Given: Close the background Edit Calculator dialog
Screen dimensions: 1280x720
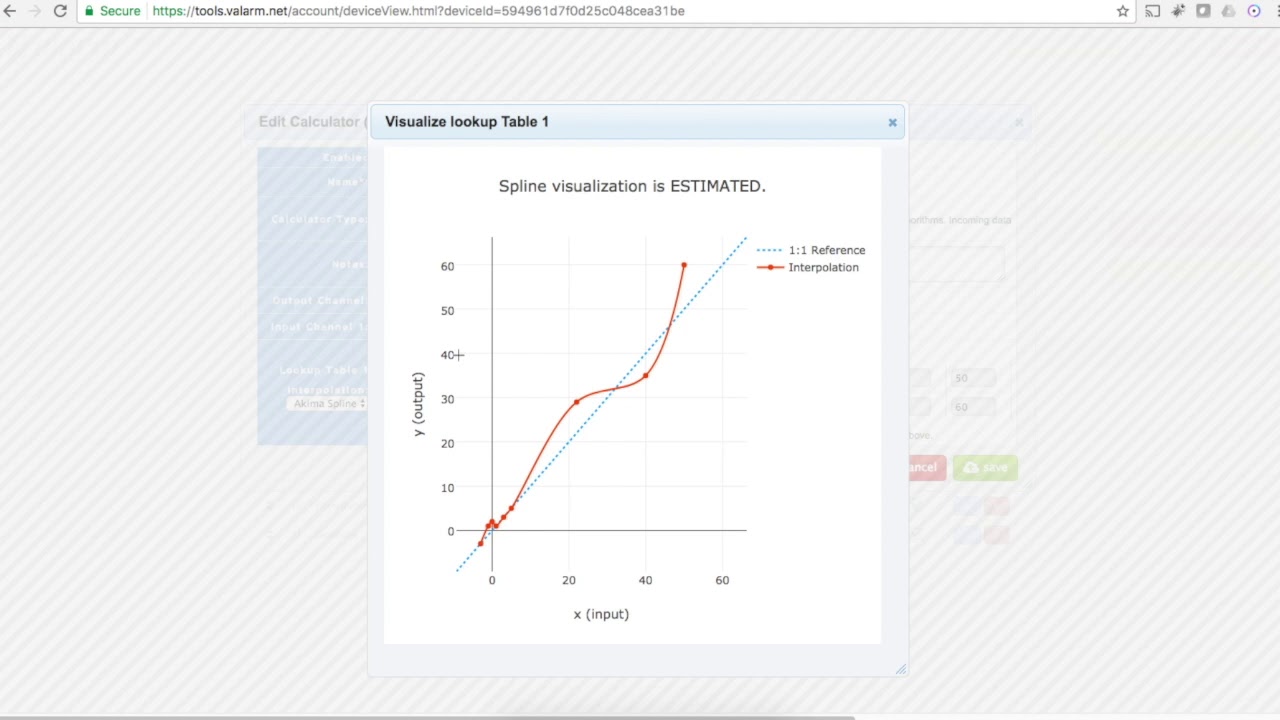Looking at the screenshot, I should [x=1018, y=122].
